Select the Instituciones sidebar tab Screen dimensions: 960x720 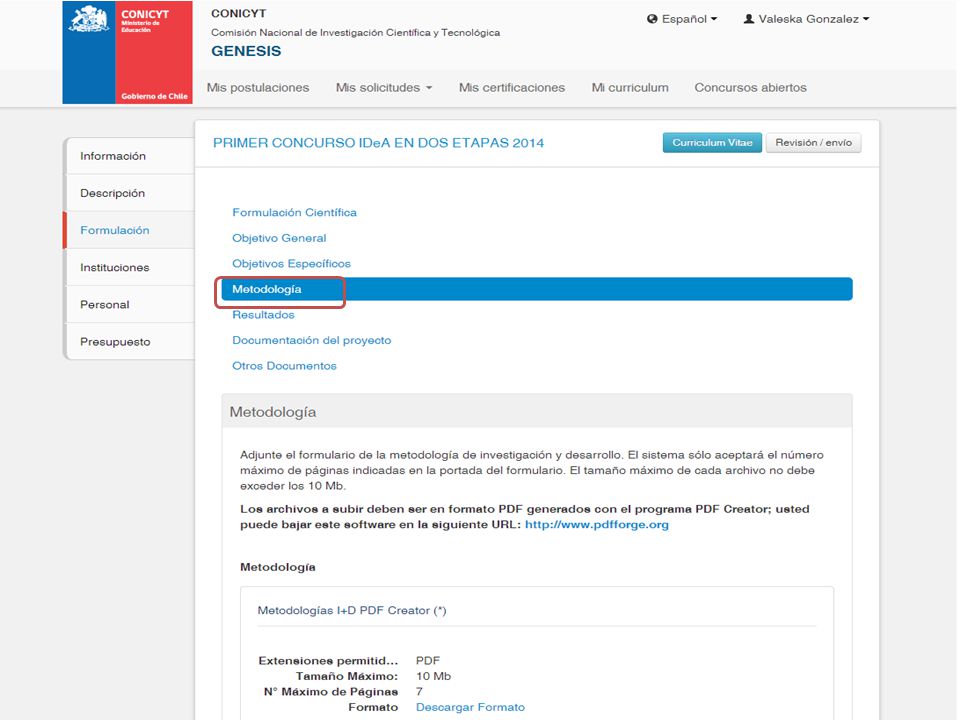[129, 268]
